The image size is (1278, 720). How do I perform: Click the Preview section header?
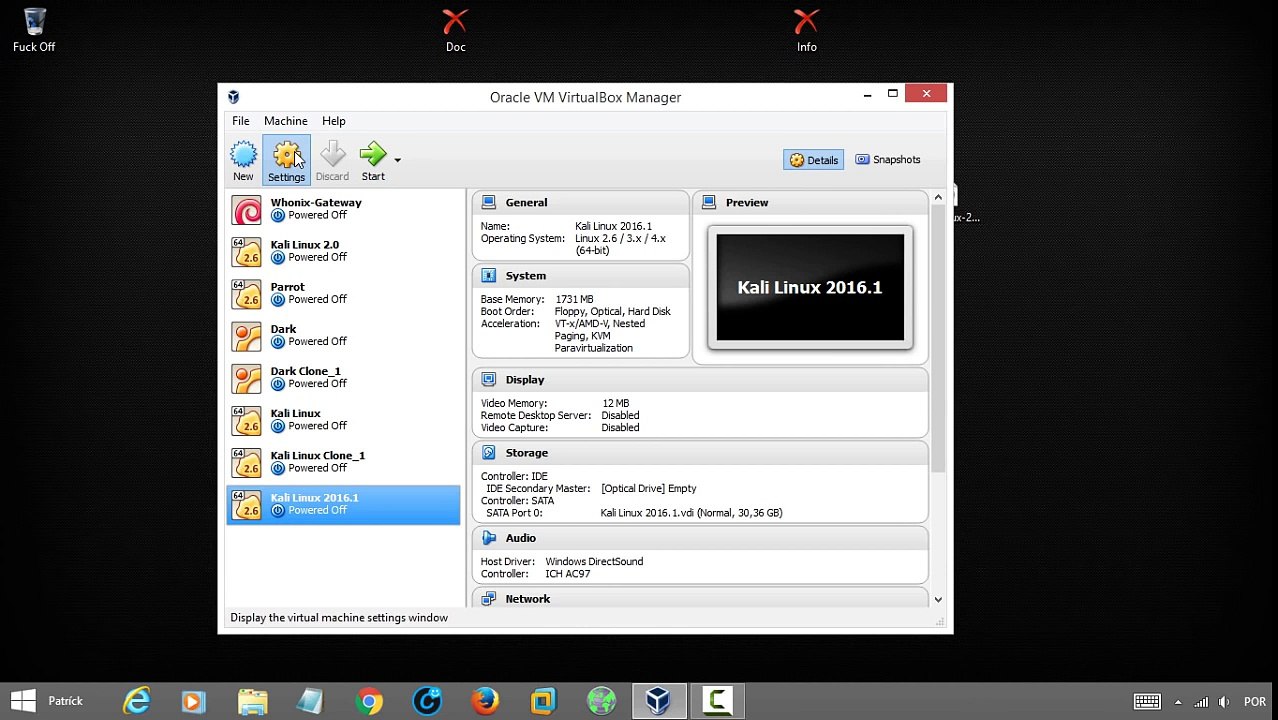pos(810,203)
